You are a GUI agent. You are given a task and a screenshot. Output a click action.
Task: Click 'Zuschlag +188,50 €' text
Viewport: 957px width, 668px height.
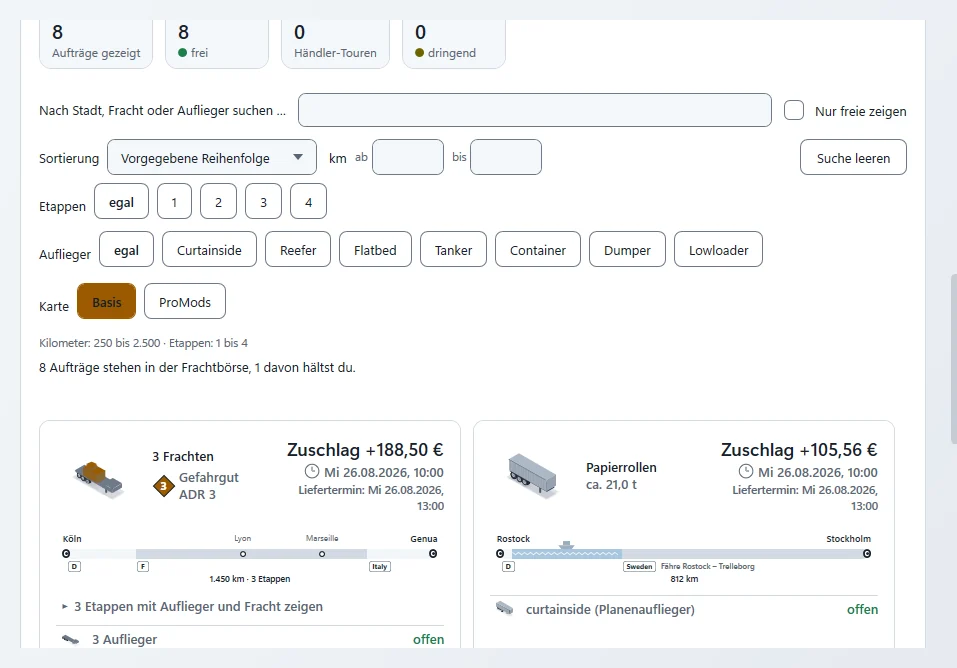tap(365, 450)
